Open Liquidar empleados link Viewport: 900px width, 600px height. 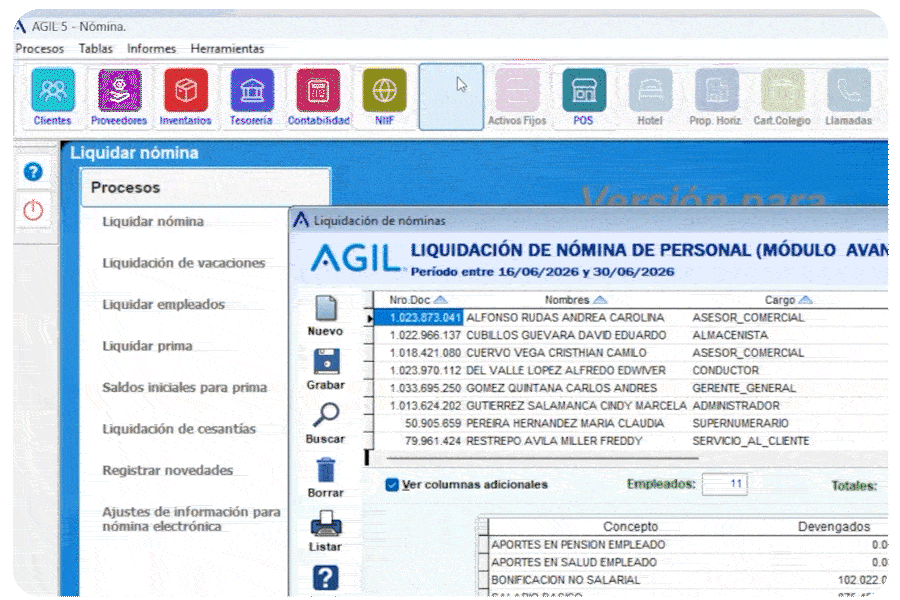164,304
